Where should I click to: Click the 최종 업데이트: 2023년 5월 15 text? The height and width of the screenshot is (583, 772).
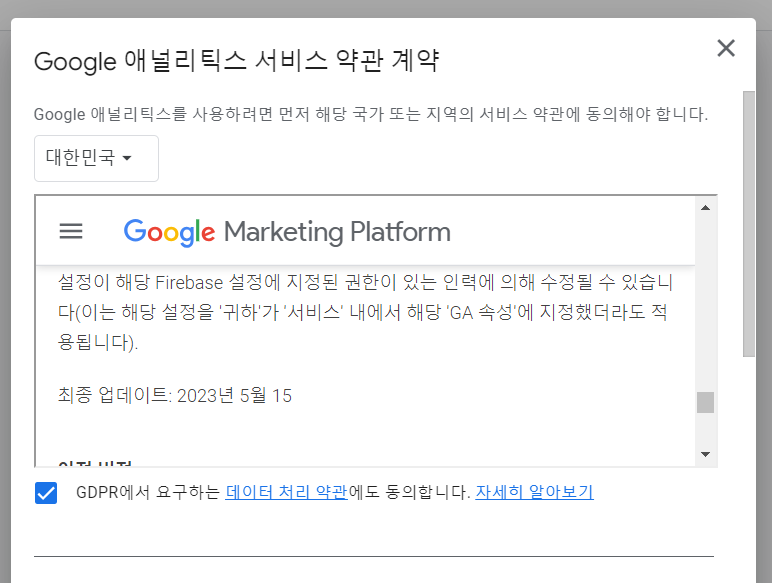175,395
